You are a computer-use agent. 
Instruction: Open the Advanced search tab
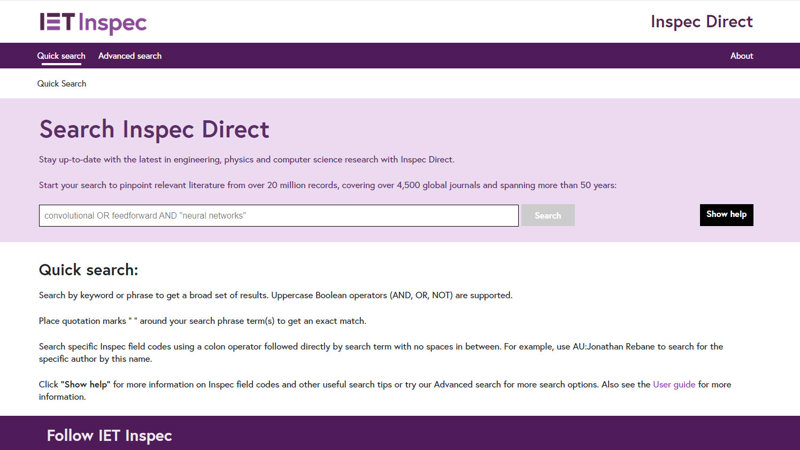pyautogui.click(x=130, y=56)
